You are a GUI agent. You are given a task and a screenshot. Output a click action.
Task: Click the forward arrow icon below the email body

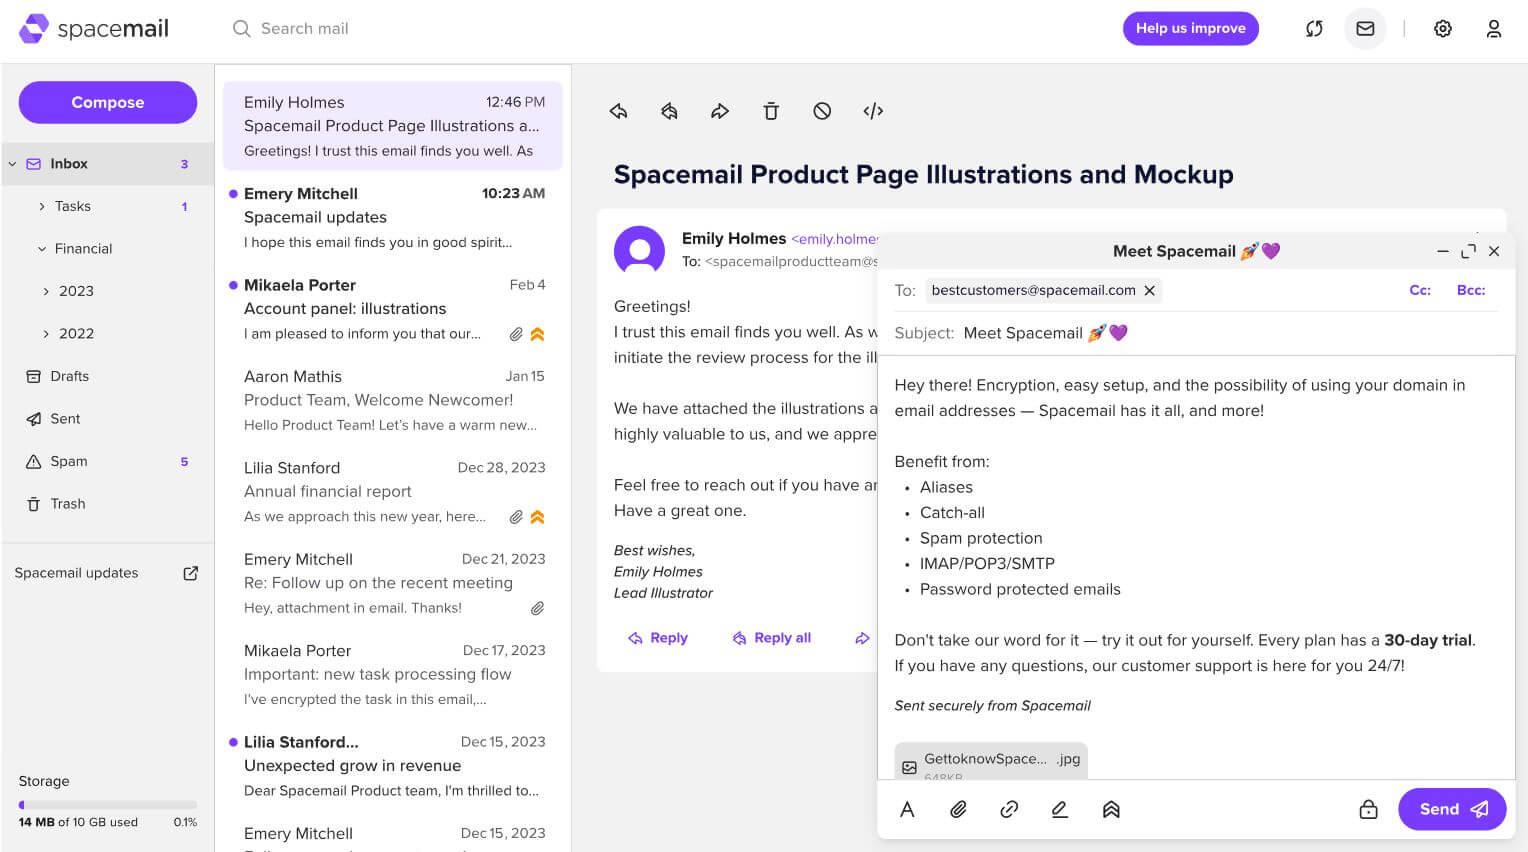862,638
